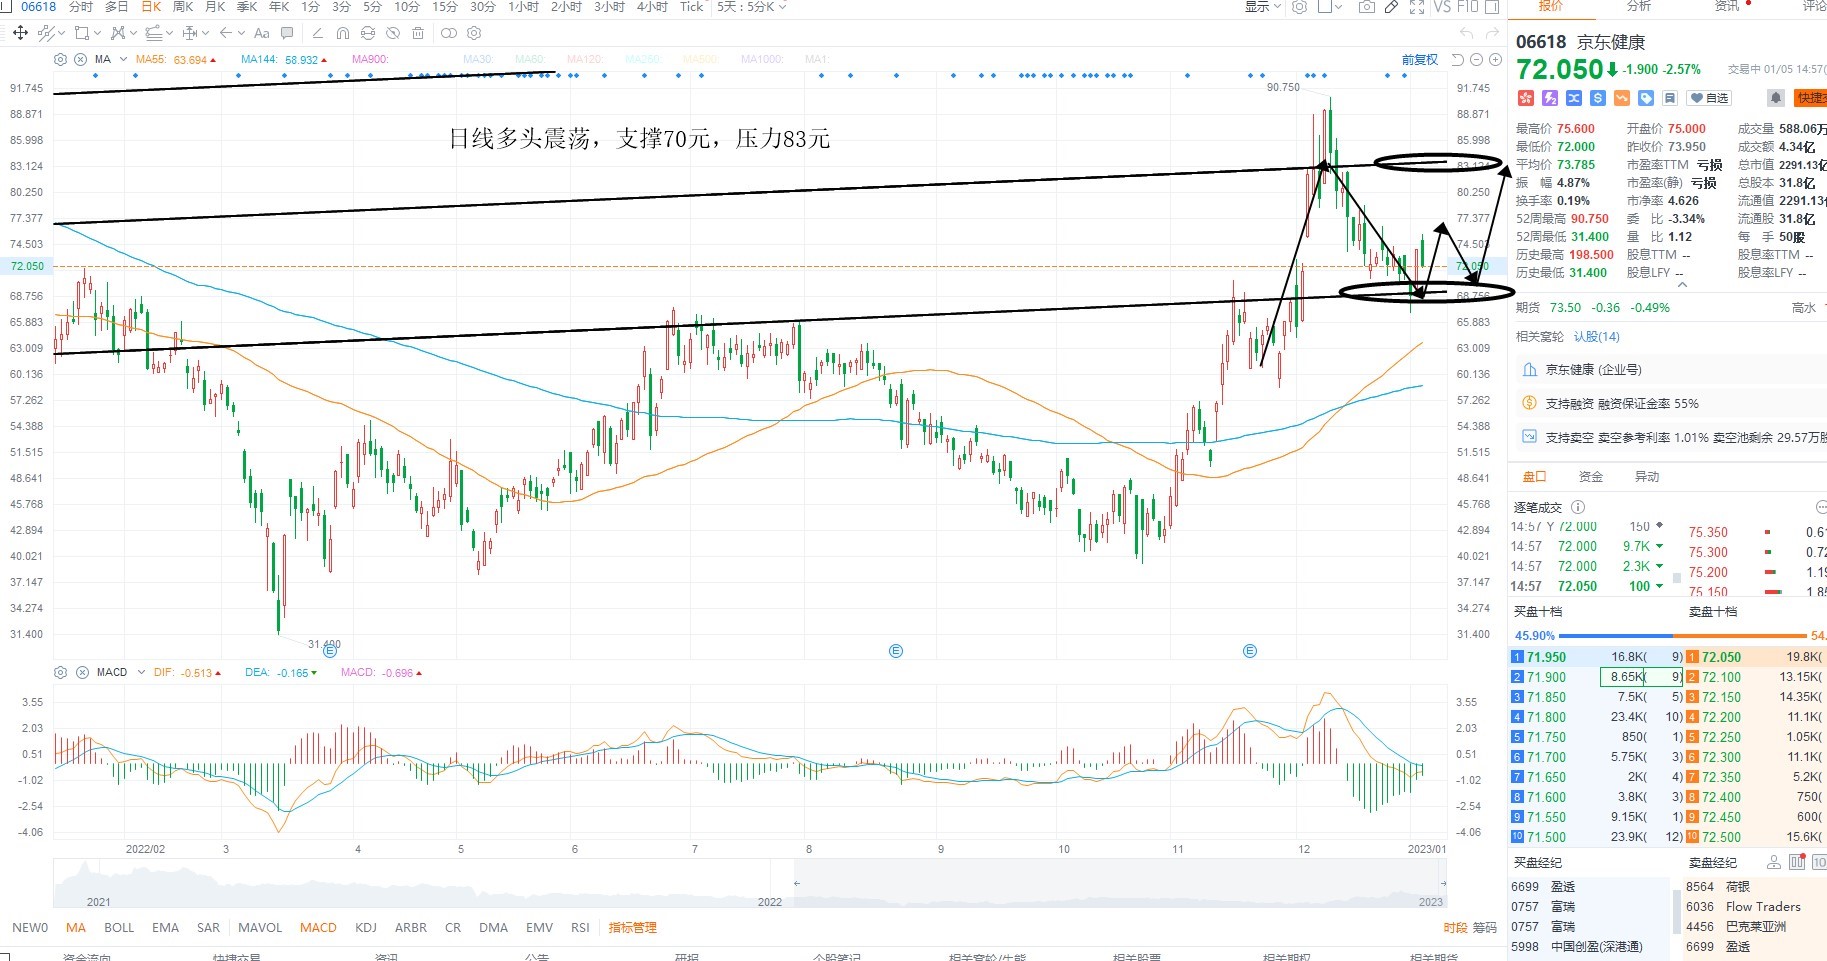The height and width of the screenshot is (961, 1827).
Task: Toggle the linked compare tool icon
Action: point(449,33)
